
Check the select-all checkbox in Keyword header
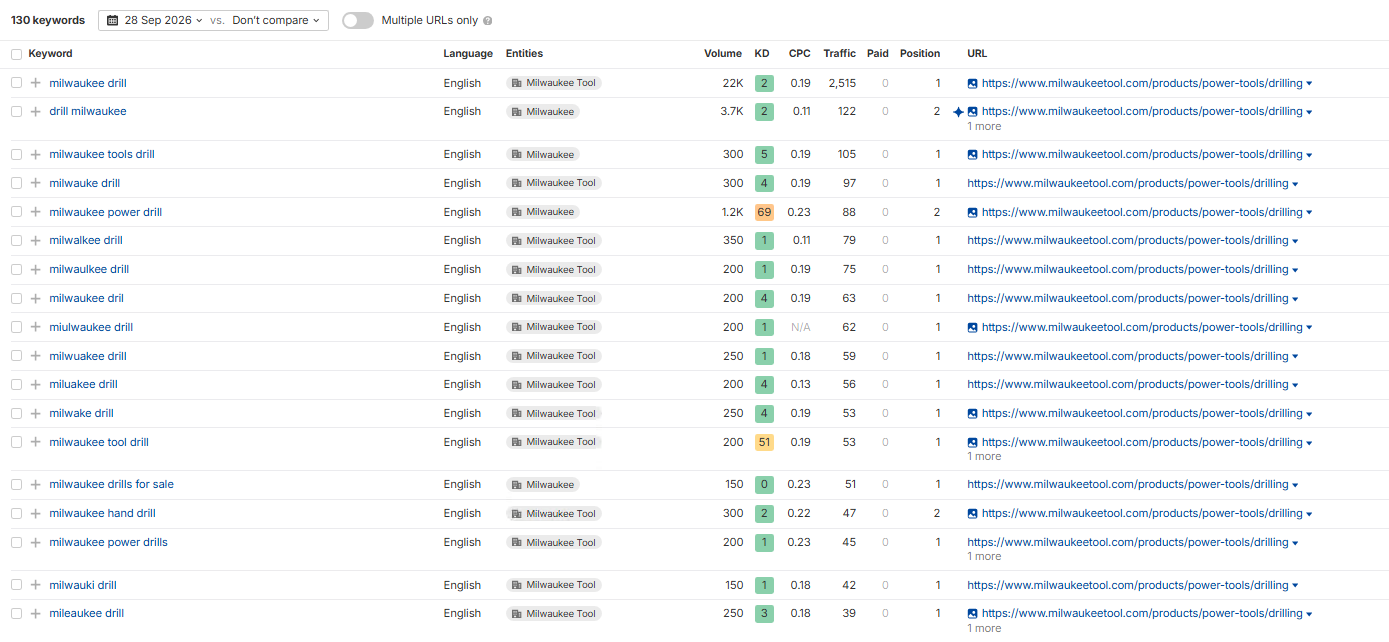pyautogui.click(x=16, y=54)
